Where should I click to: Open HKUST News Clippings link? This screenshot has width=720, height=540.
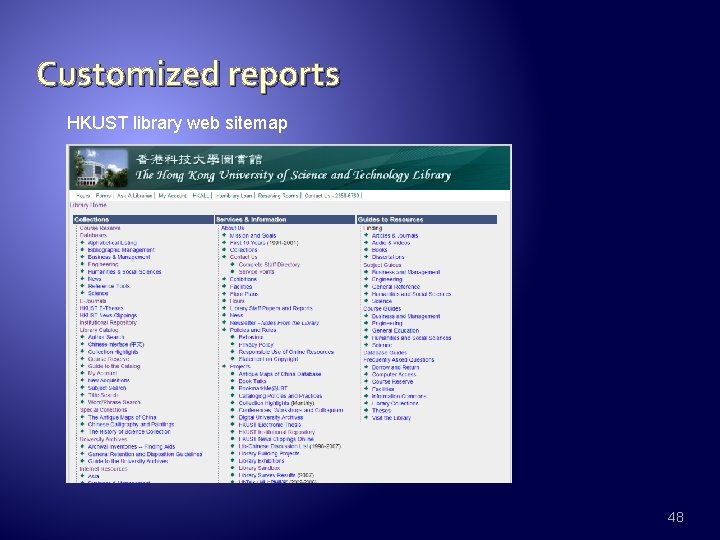click(x=108, y=315)
